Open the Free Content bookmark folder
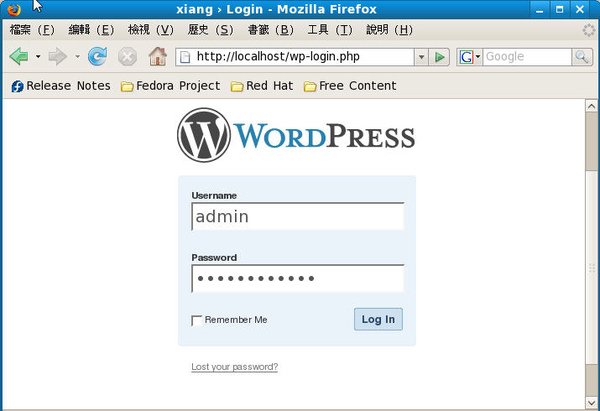This screenshot has width=600, height=411. tap(350, 86)
